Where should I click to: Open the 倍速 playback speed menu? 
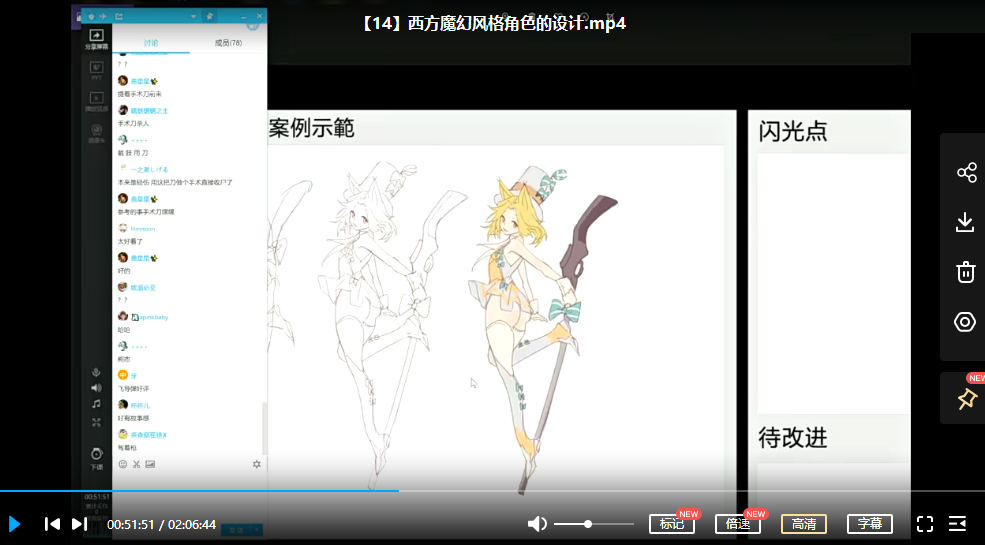(x=737, y=524)
